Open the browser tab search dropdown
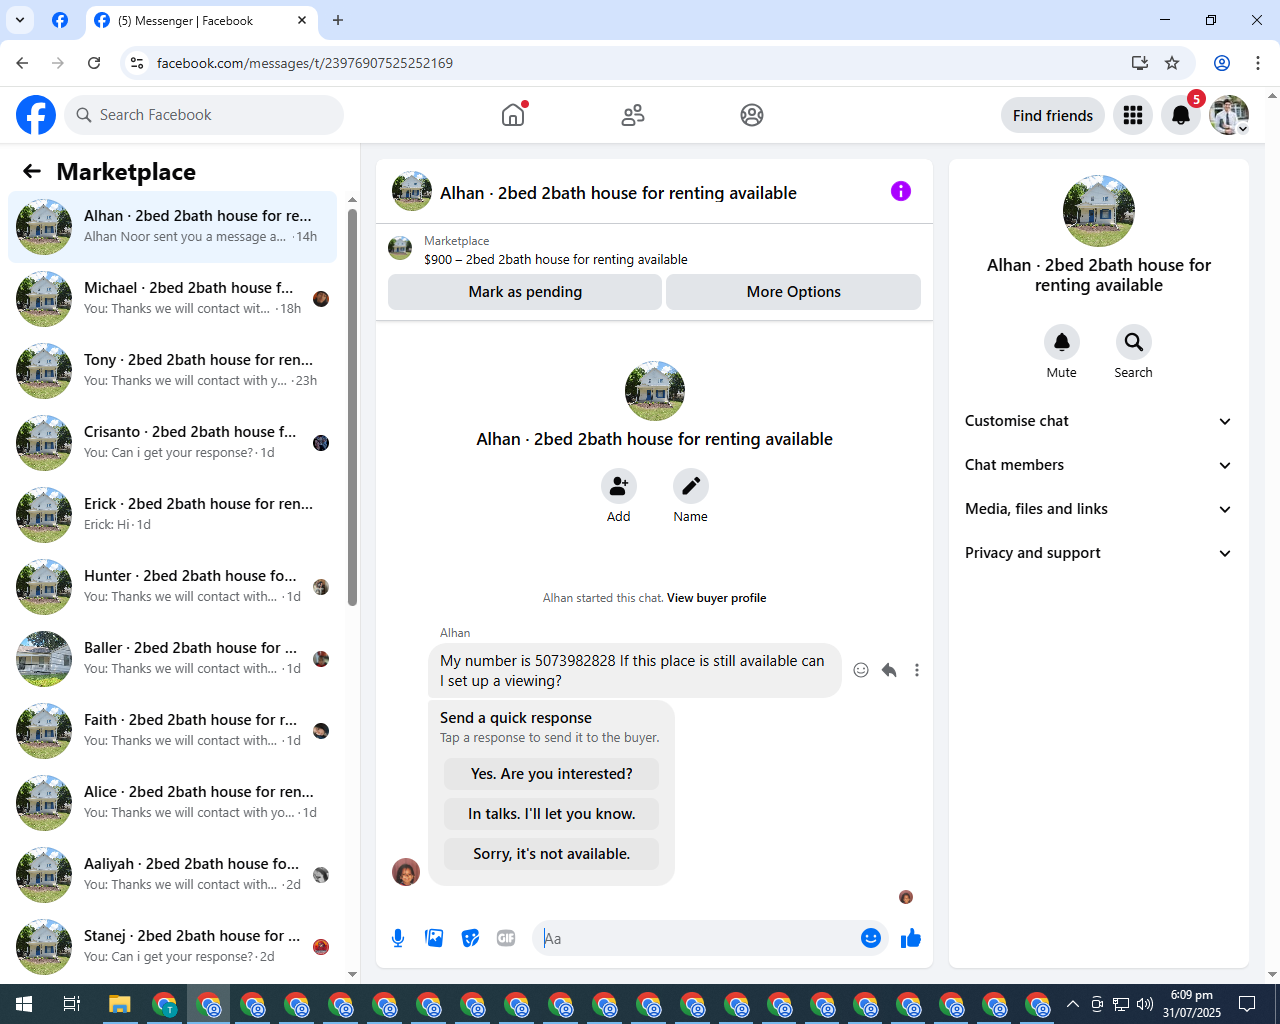The image size is (1280, 1024). click(x=20, y=20)
